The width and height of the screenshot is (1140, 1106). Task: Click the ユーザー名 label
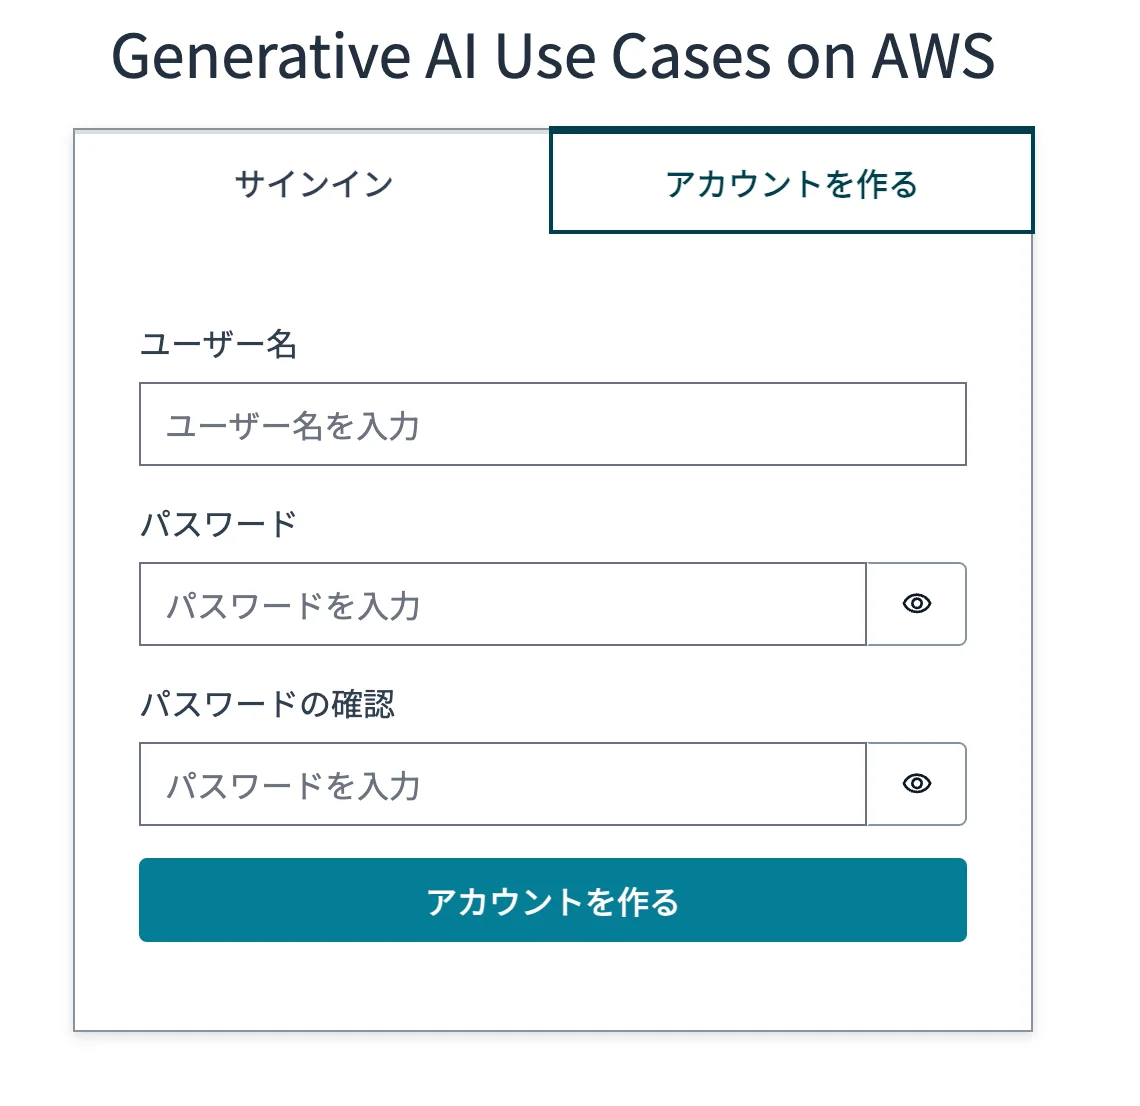pos(218,344)
